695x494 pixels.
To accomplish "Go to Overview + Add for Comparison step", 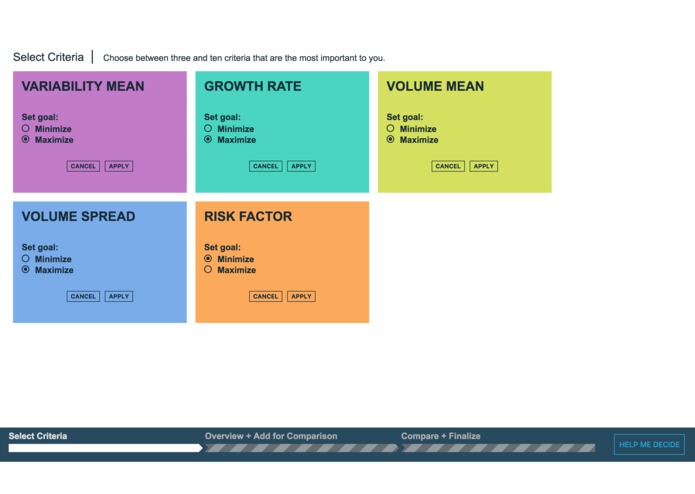I will point(271,436).
